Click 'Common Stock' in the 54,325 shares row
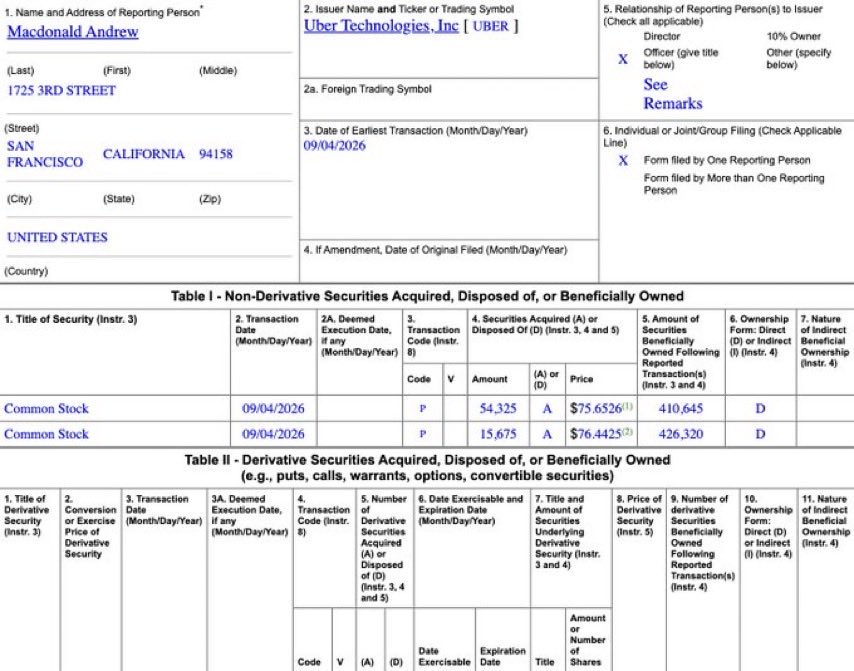This screenshot has width=854, height=671. pos(46,408)
